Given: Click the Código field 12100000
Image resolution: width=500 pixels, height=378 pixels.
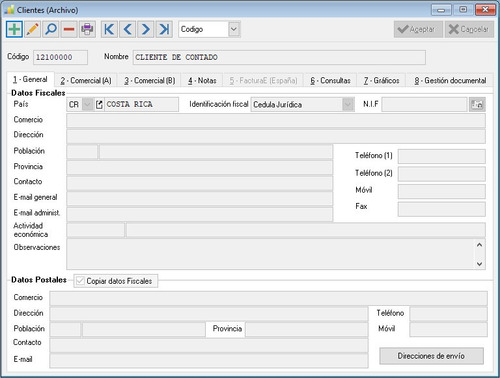Looking at the screenshot, I should tap(60, 57).
